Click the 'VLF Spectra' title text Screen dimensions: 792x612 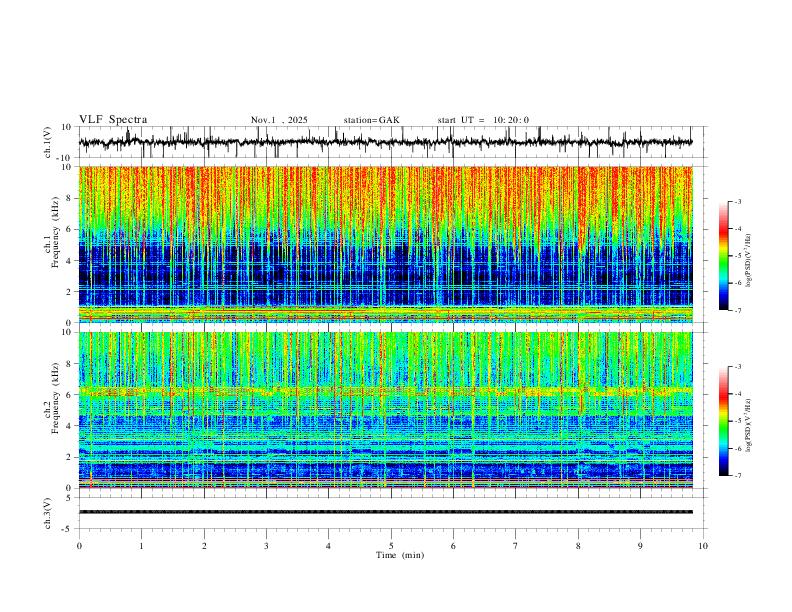coord(113,120)
